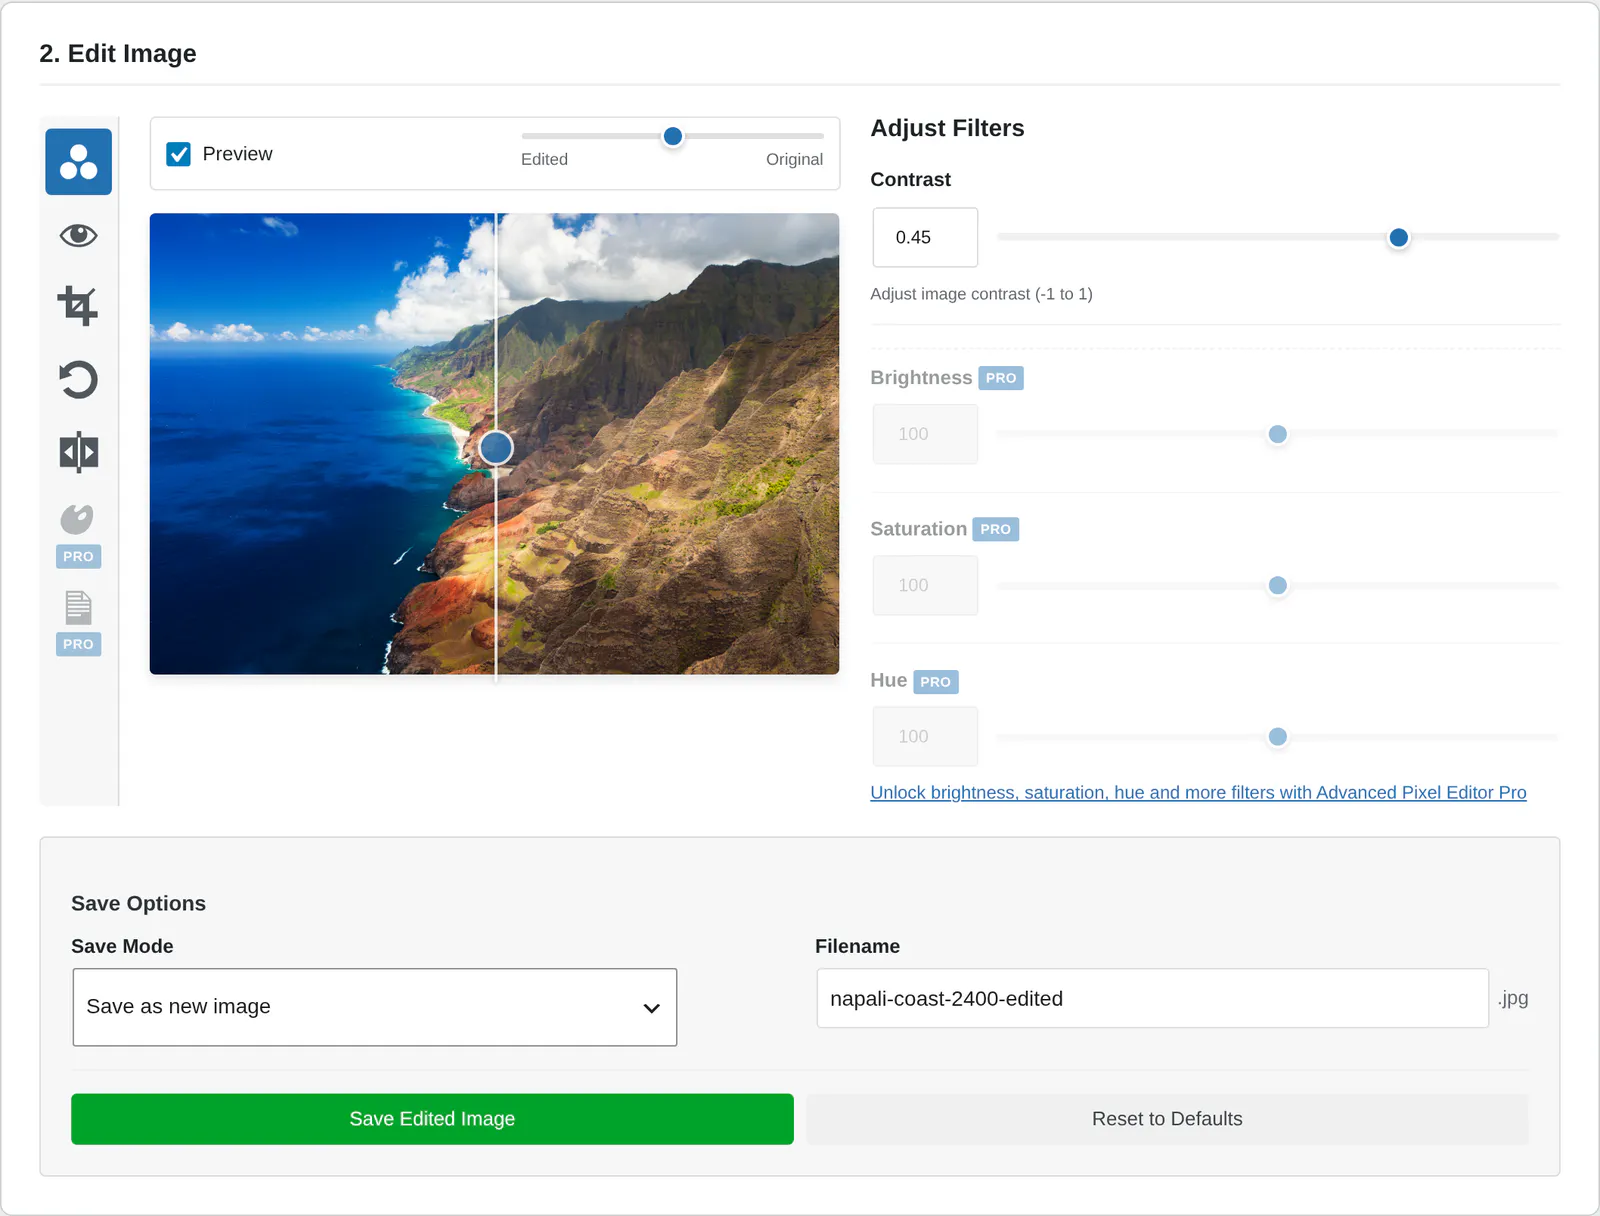Click the PRO badge next to Saturation

996,529
